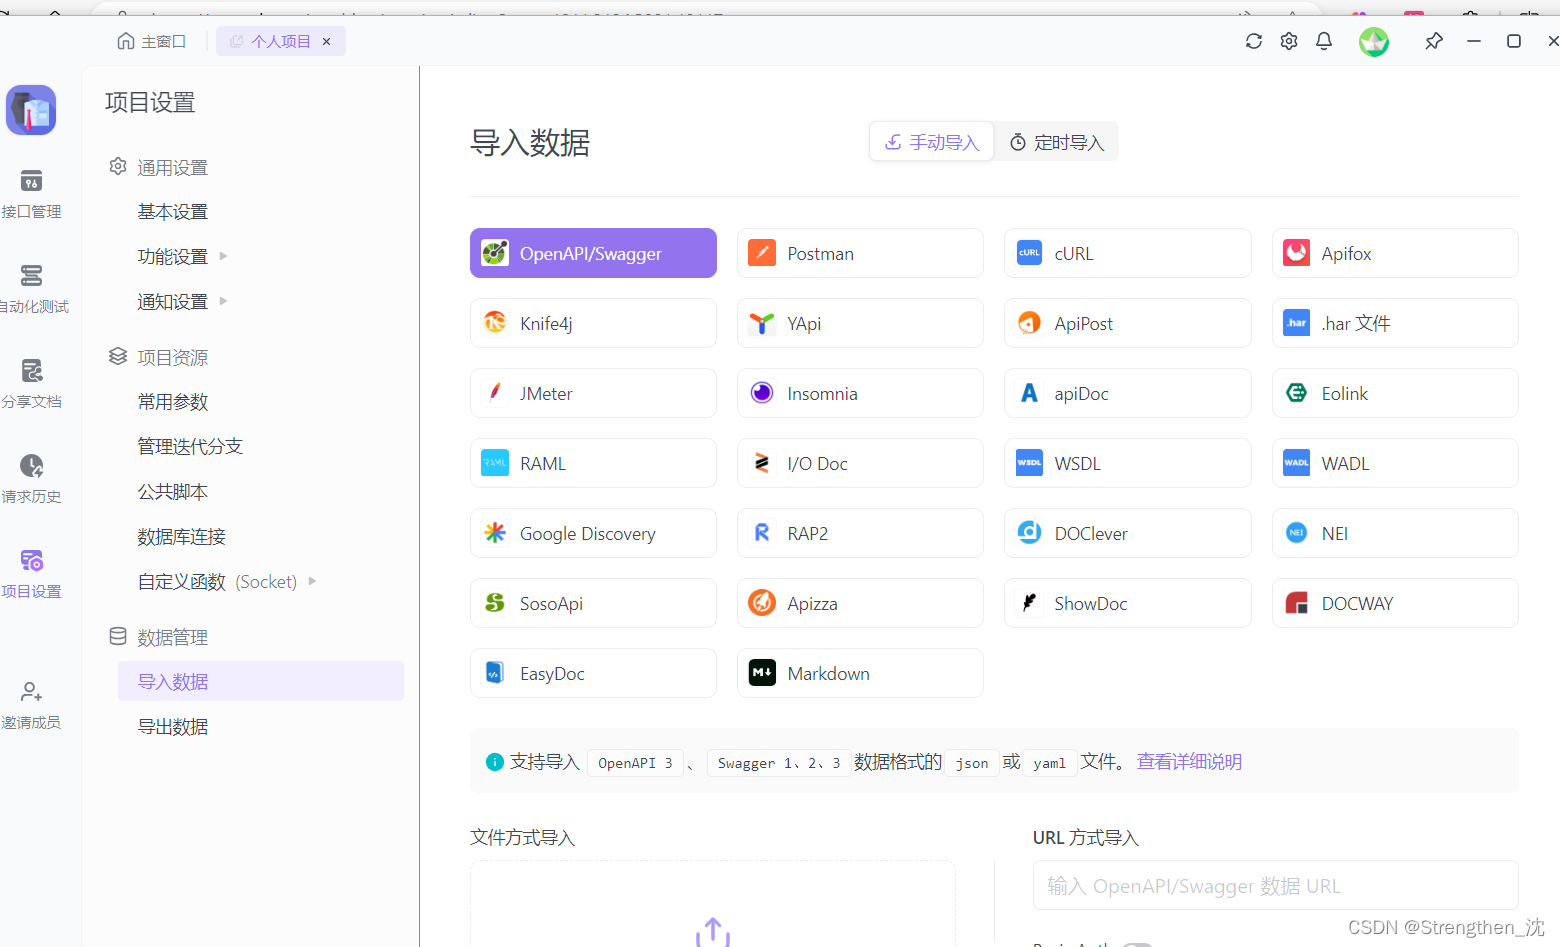The height and width of the screenshot is (947, 1560).
Task: Select Apizza import option
Action: [860, 603]
